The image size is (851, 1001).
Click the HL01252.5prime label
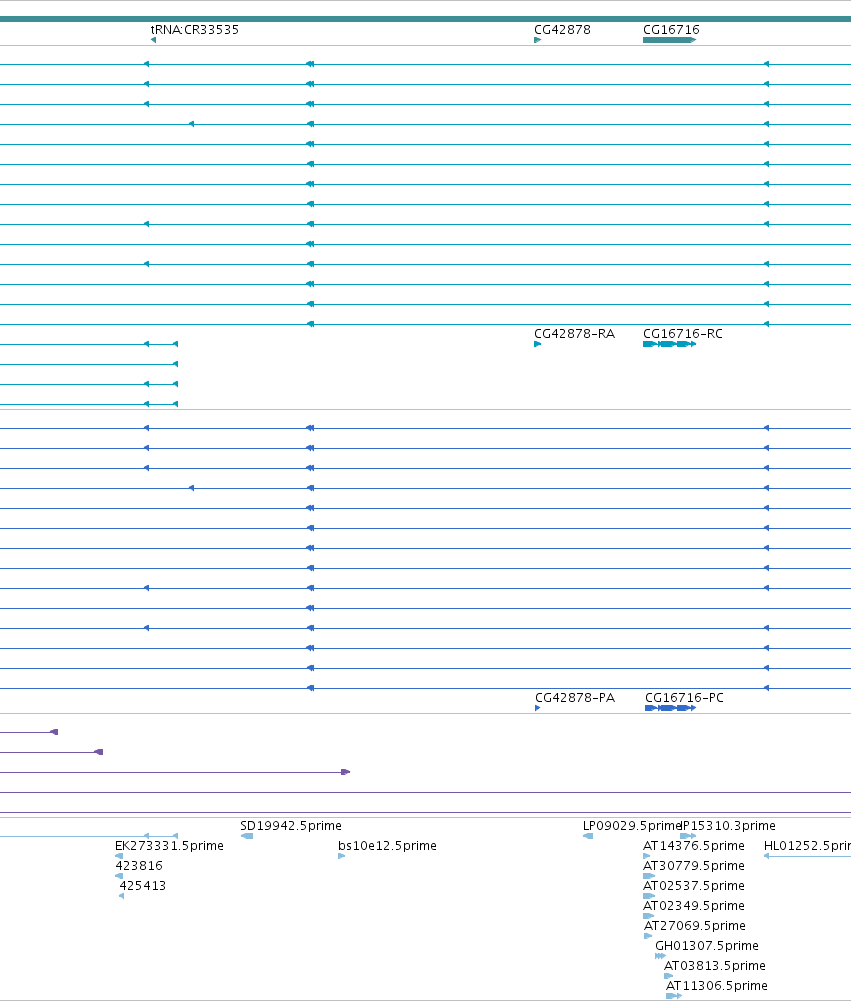(807, 845)
